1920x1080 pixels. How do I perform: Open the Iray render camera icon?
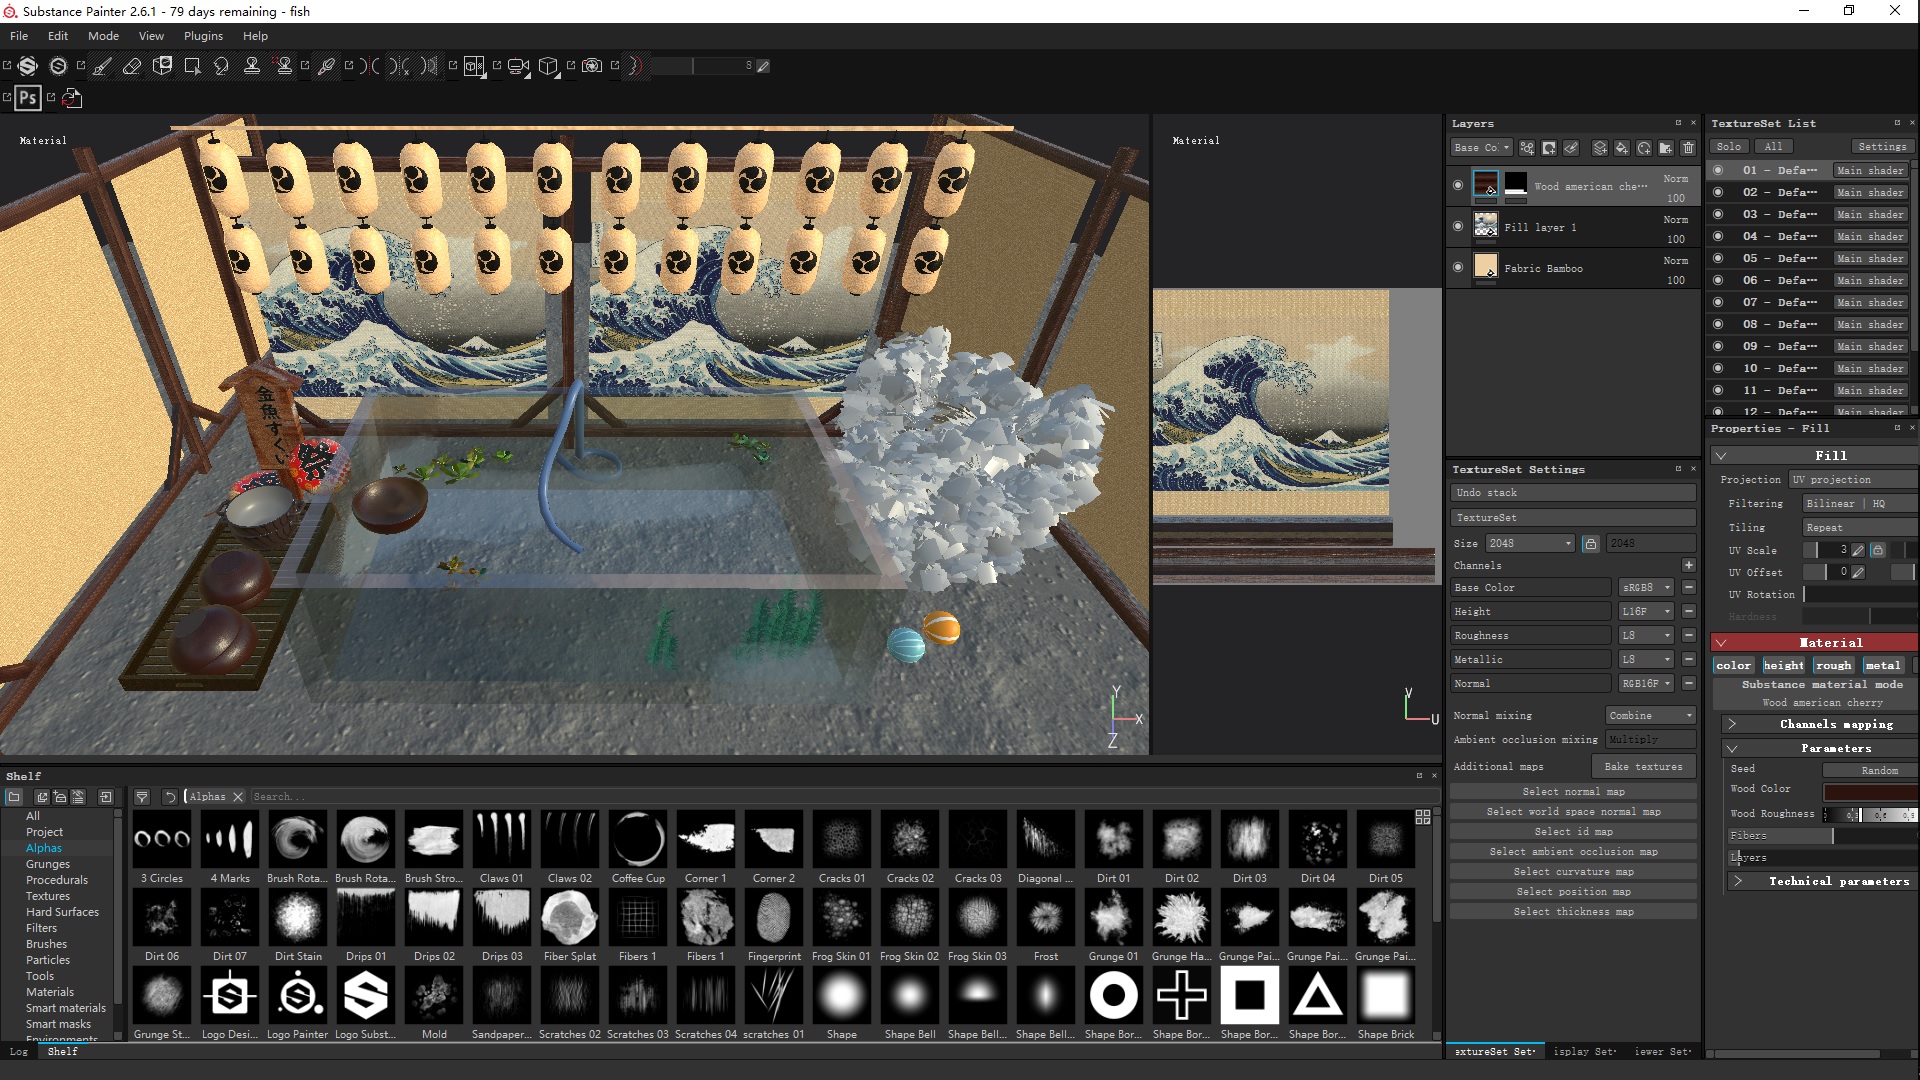pos(592,66)
